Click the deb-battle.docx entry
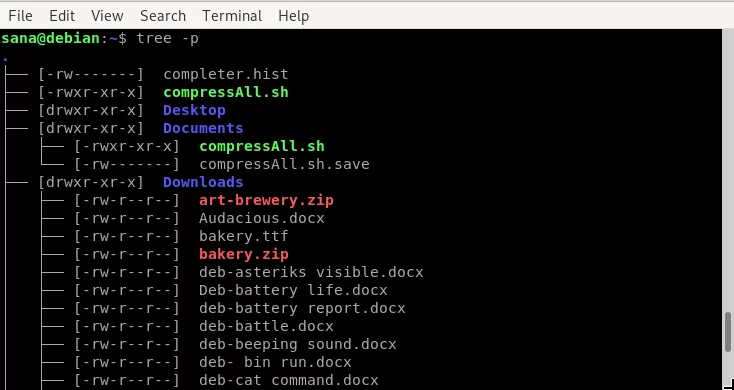 [x=266, y=326]
